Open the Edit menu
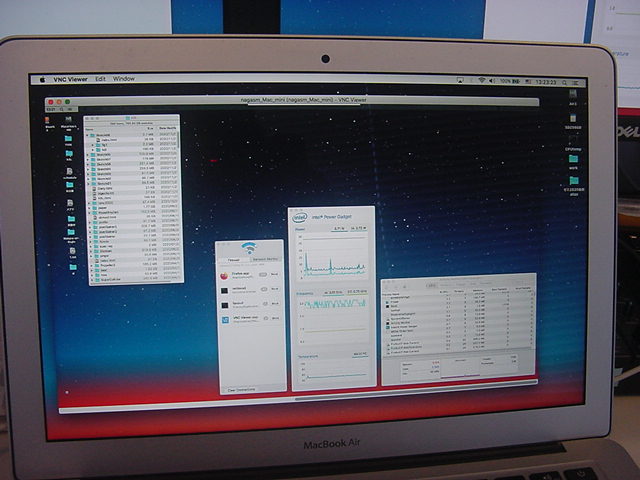 click(x=100, y=79)
